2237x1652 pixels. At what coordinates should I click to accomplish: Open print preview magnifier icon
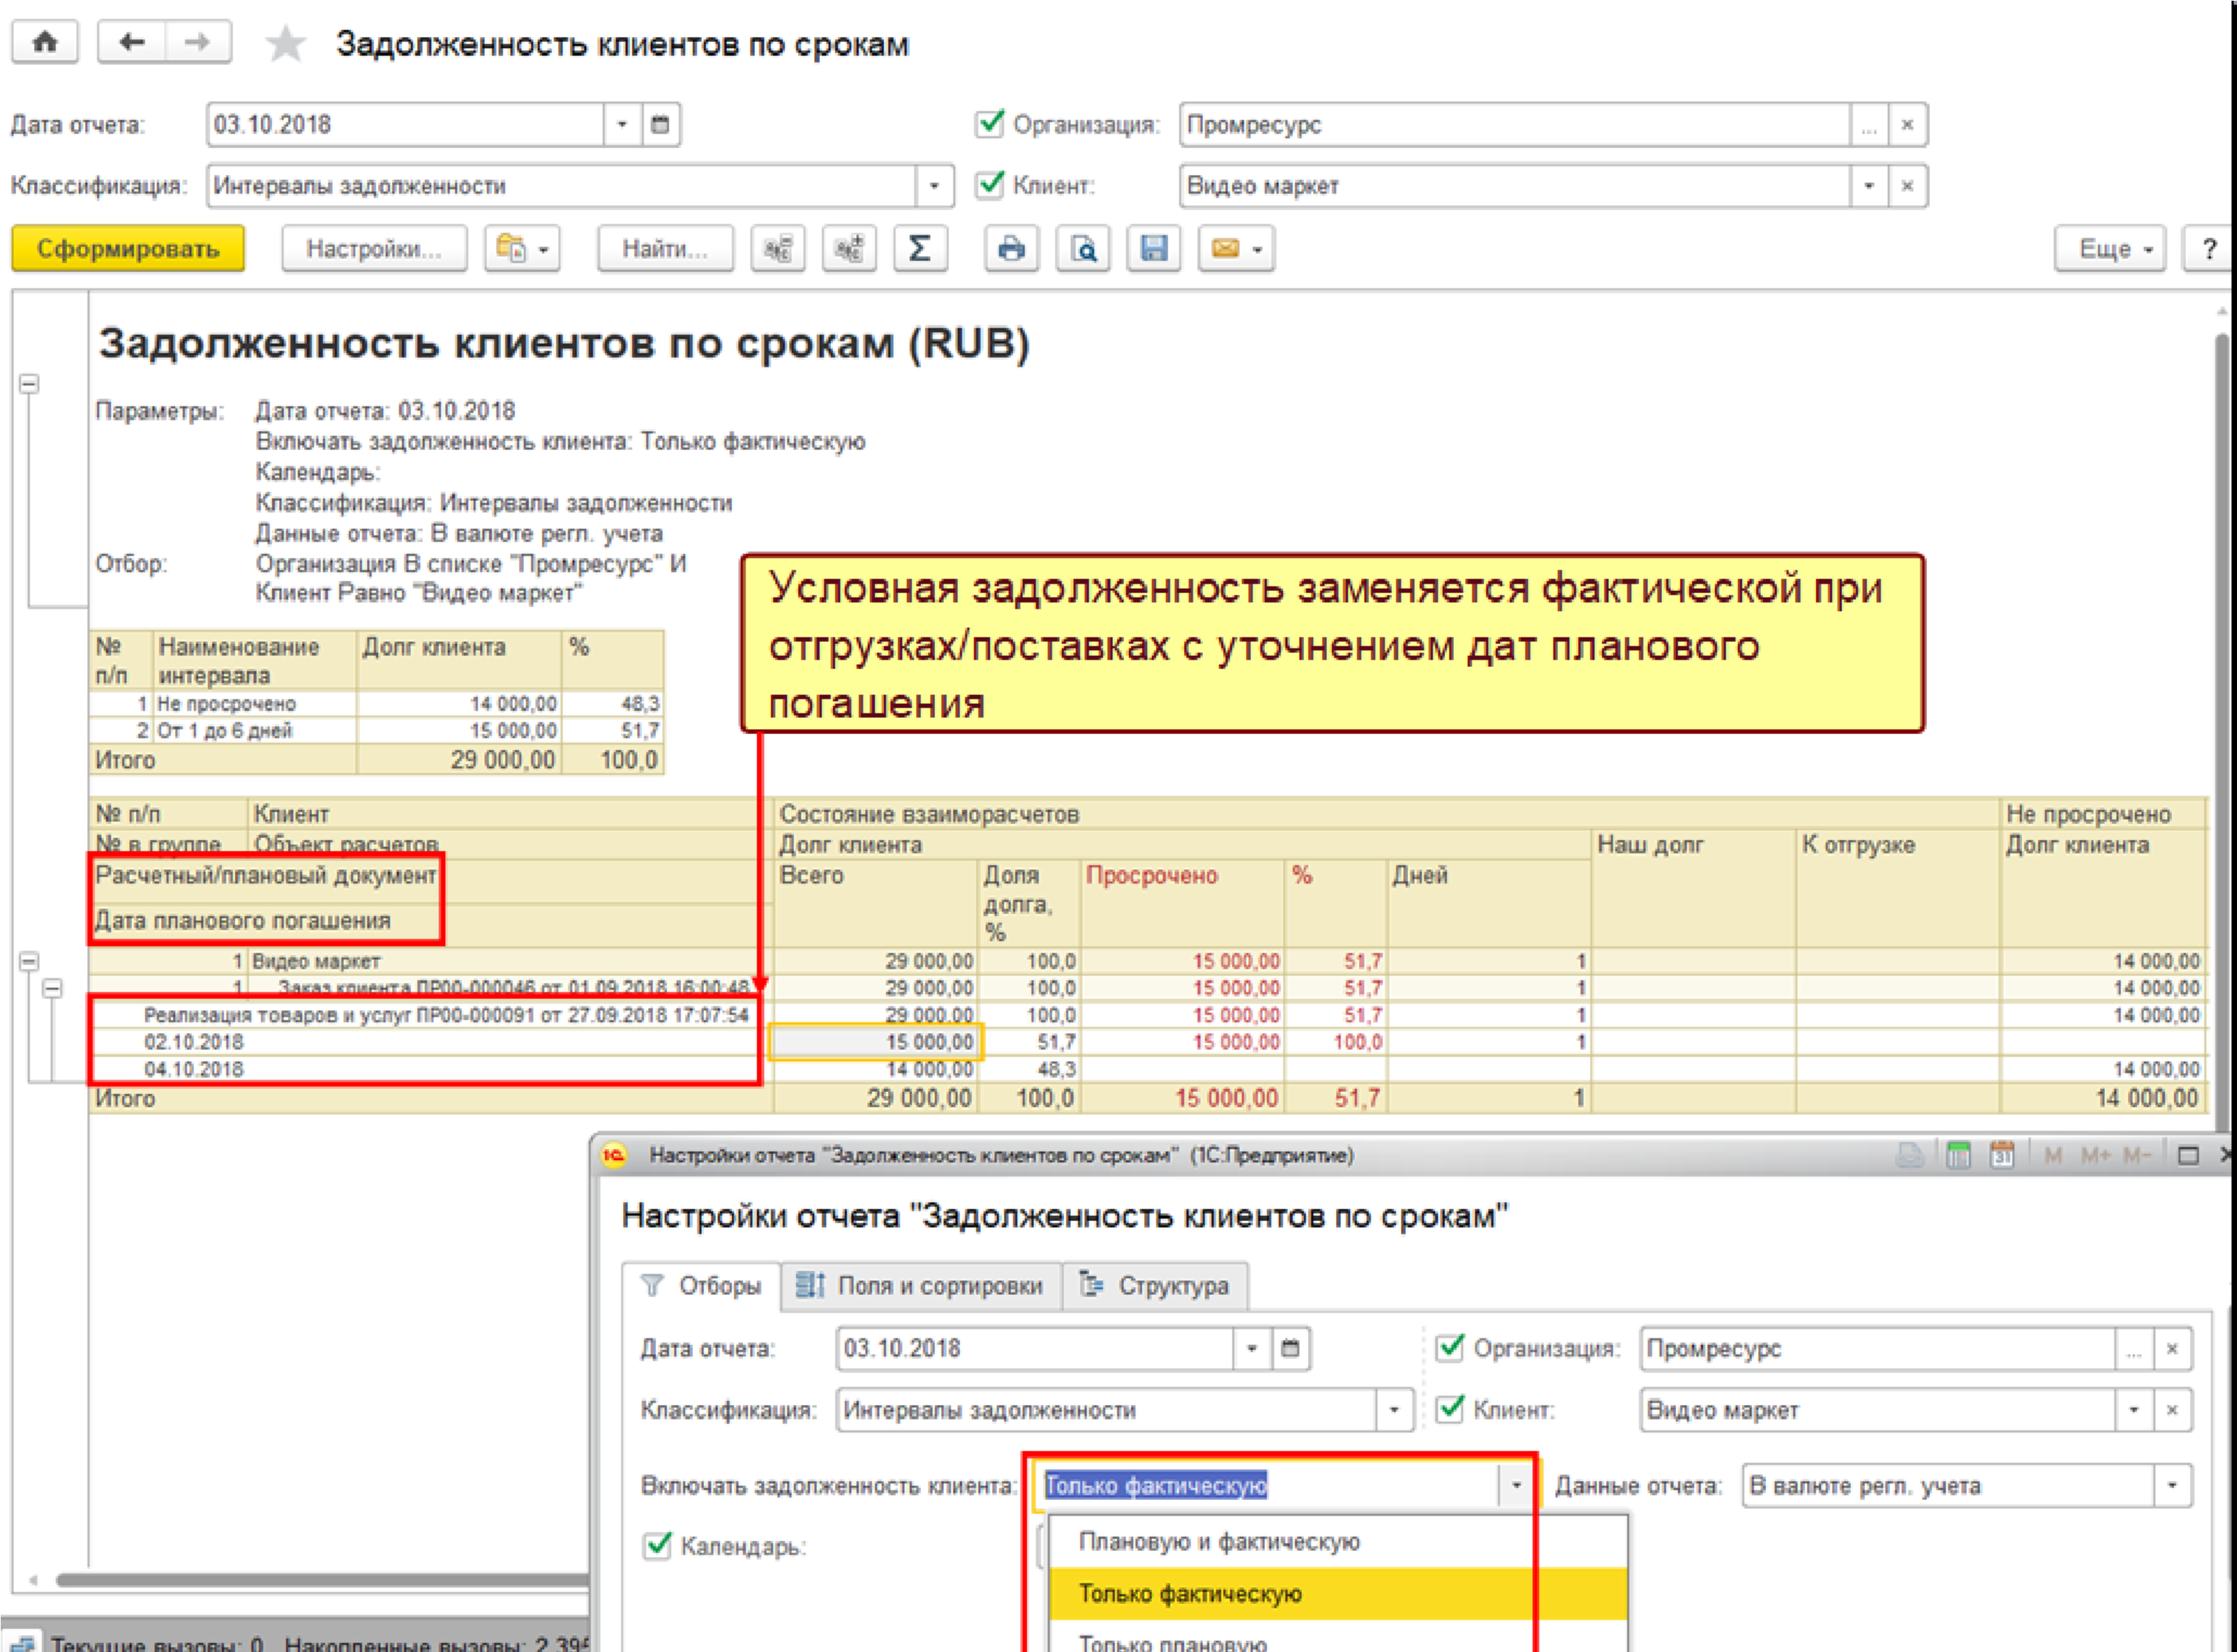point(1083,248)
